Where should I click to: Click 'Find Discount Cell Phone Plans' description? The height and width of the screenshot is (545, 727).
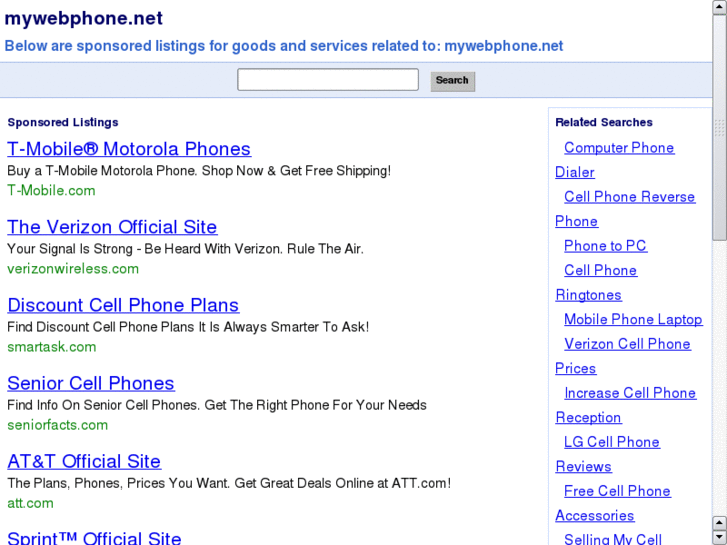click(x=188, y=327)
